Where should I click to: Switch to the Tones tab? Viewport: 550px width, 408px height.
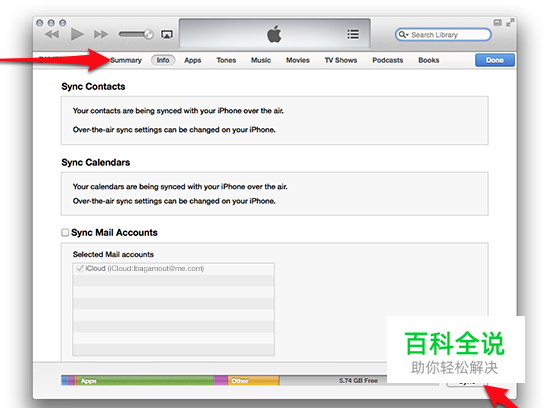coord(226,60)
